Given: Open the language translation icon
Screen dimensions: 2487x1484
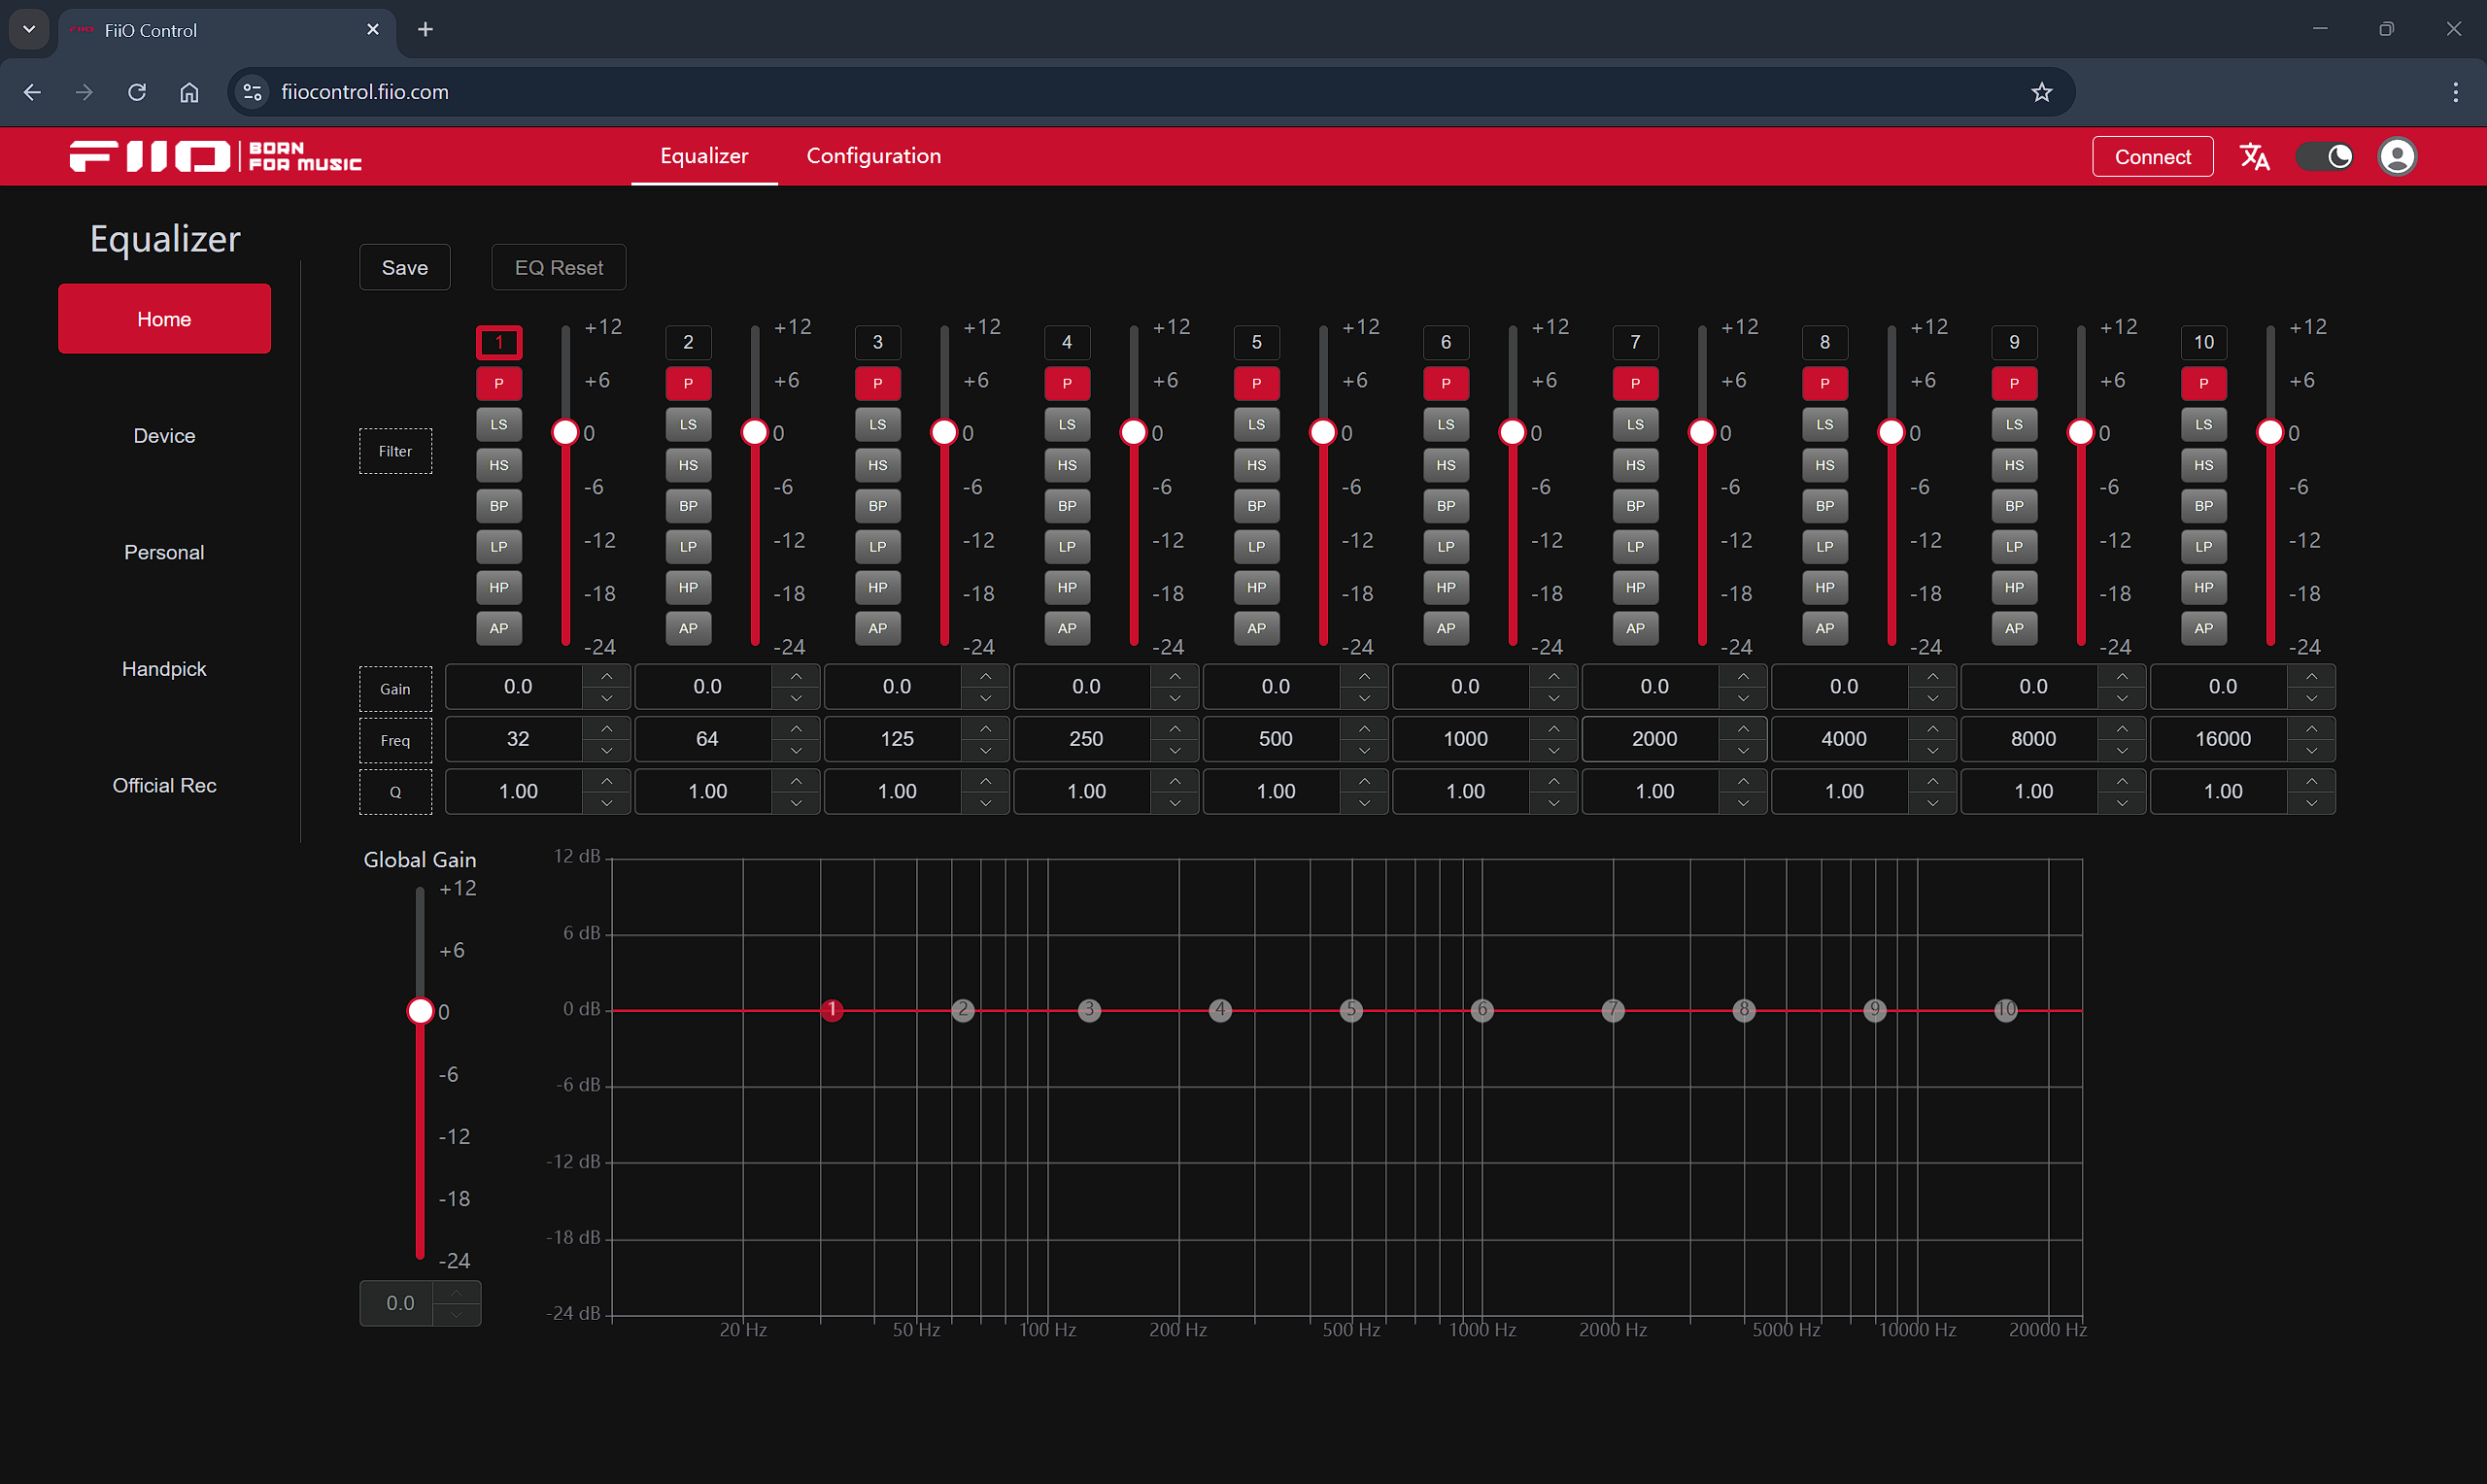Looking at the screenshot, I should [x=2254, y=157].
